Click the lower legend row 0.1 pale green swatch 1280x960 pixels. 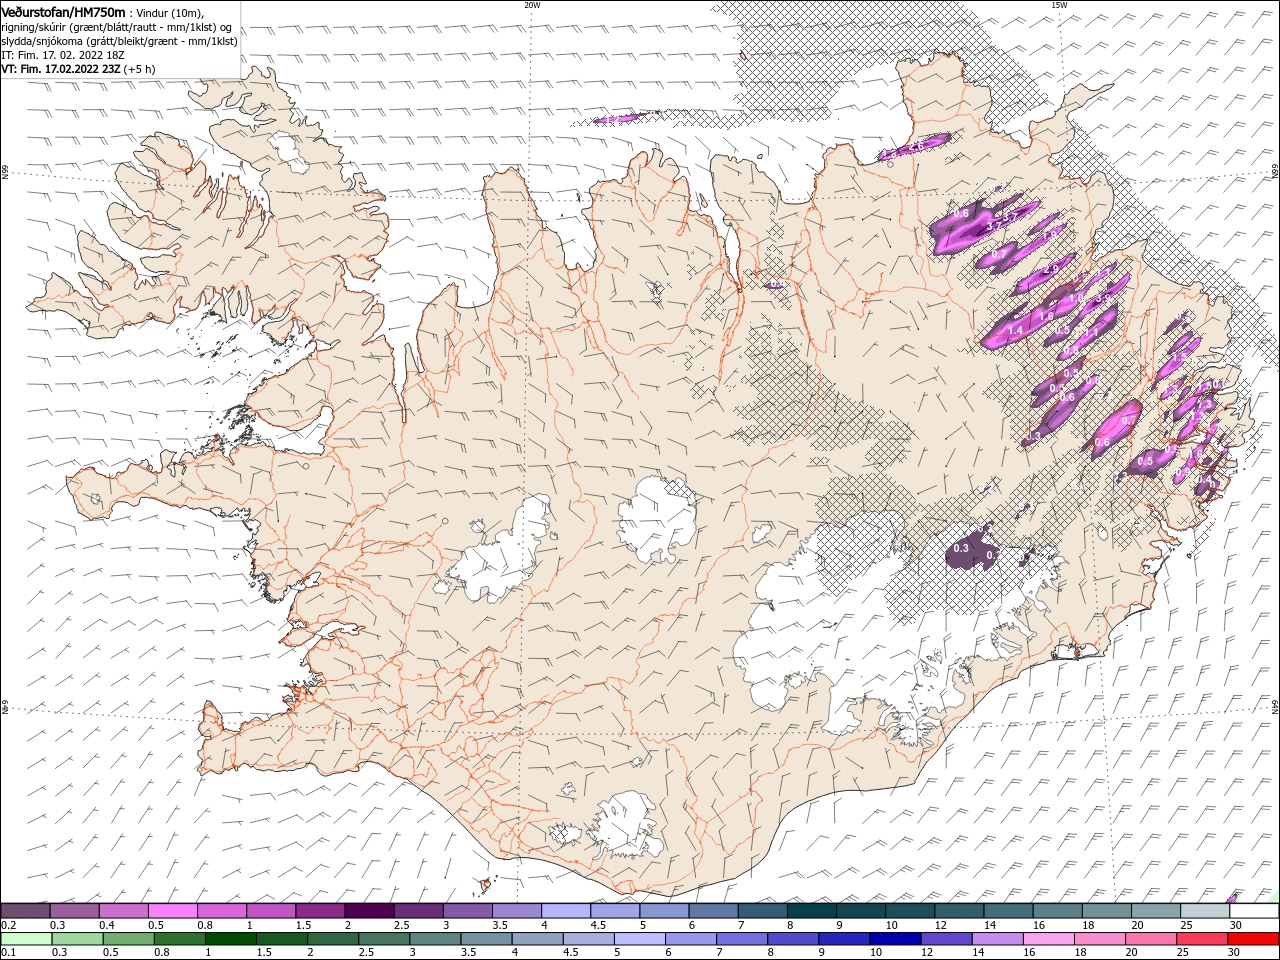tap(26, 939)
